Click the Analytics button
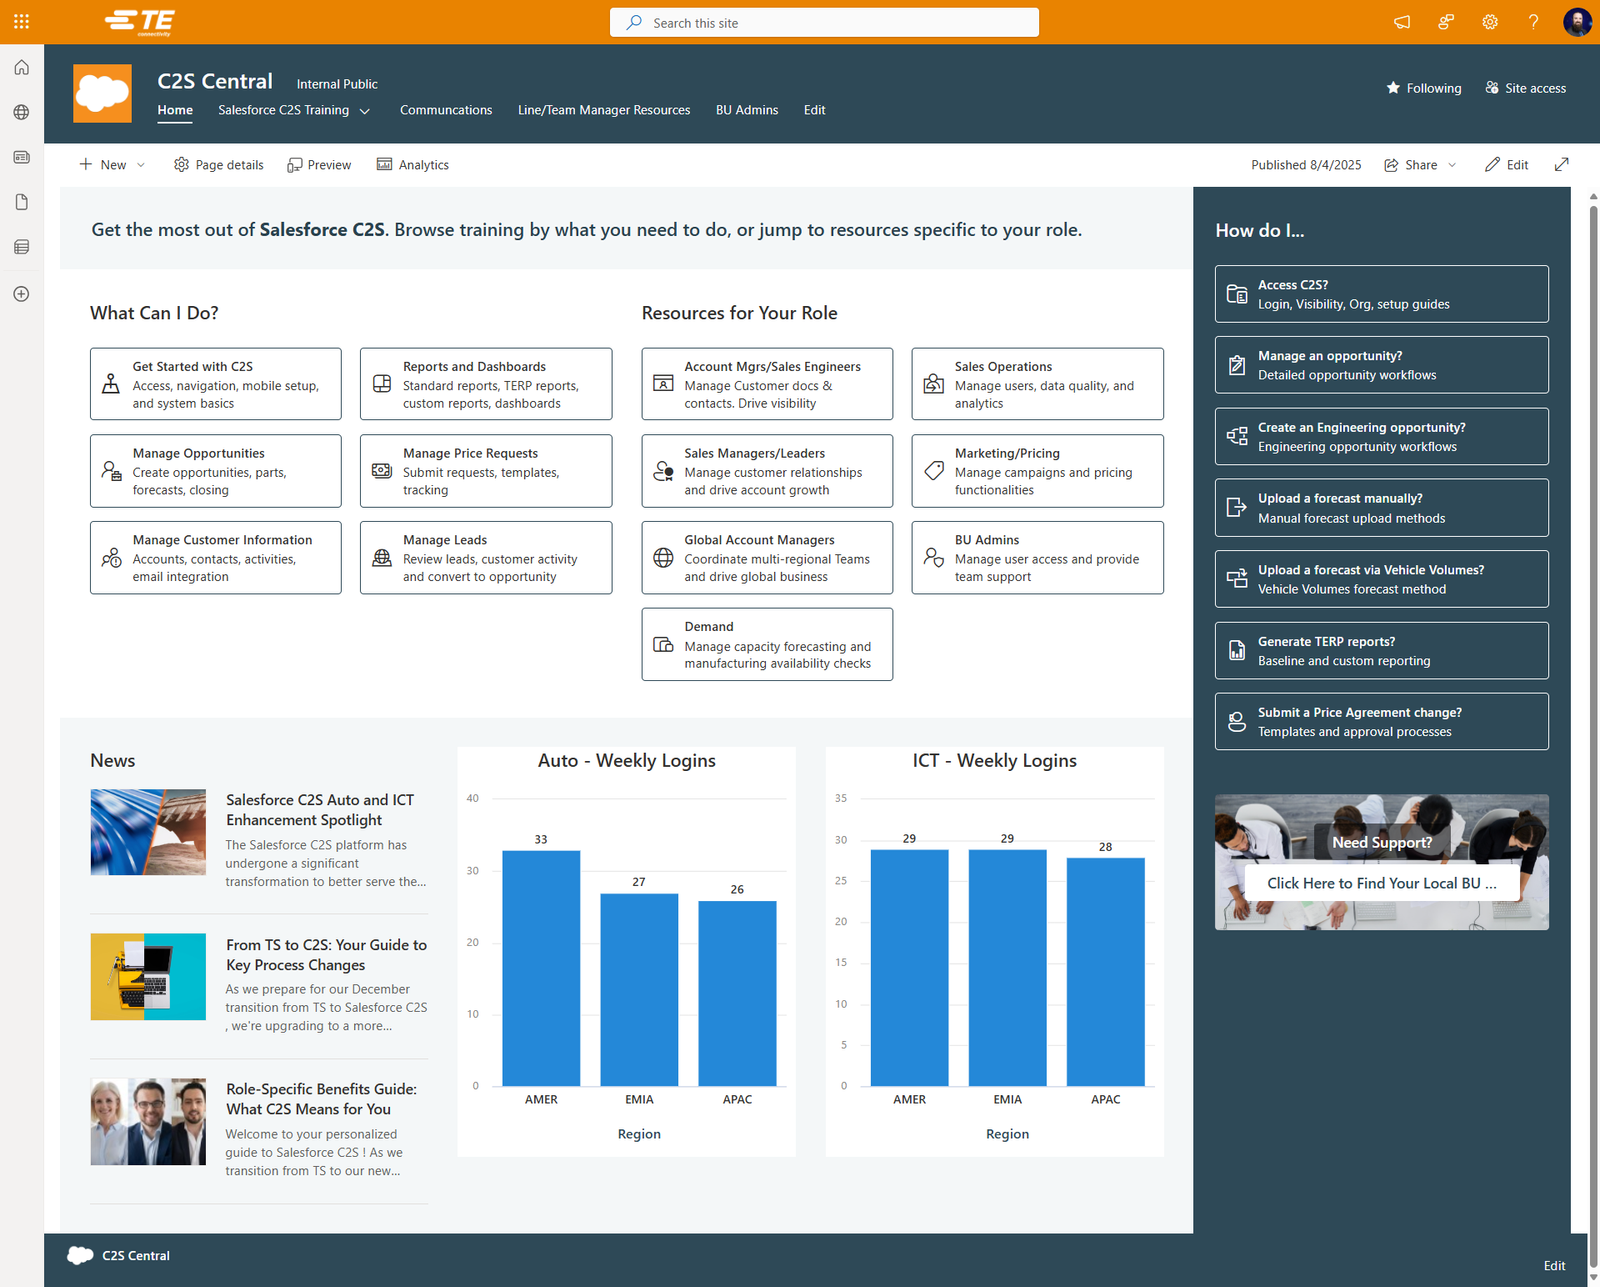The image size is (1600, 1287). [x=413, y=165]
